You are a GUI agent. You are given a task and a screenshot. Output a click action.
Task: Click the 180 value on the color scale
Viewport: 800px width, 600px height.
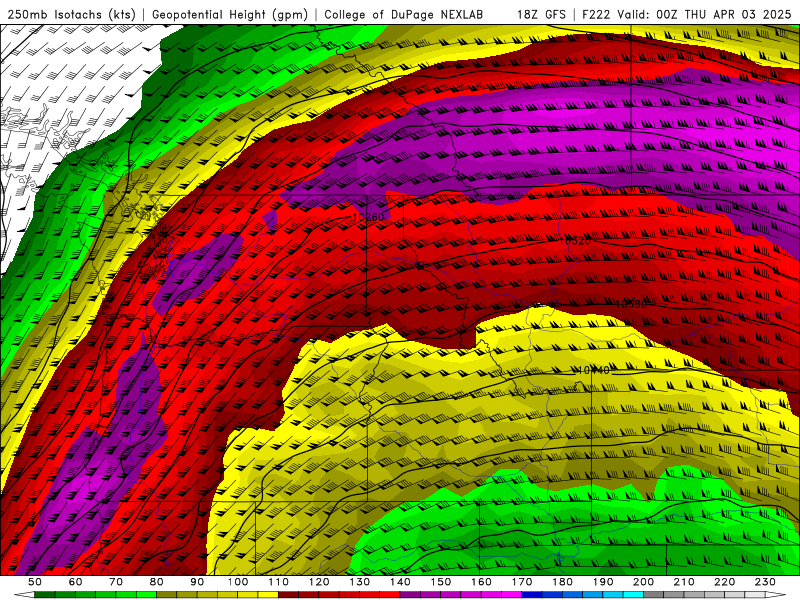pyautogui.click(x=563, y=582)
